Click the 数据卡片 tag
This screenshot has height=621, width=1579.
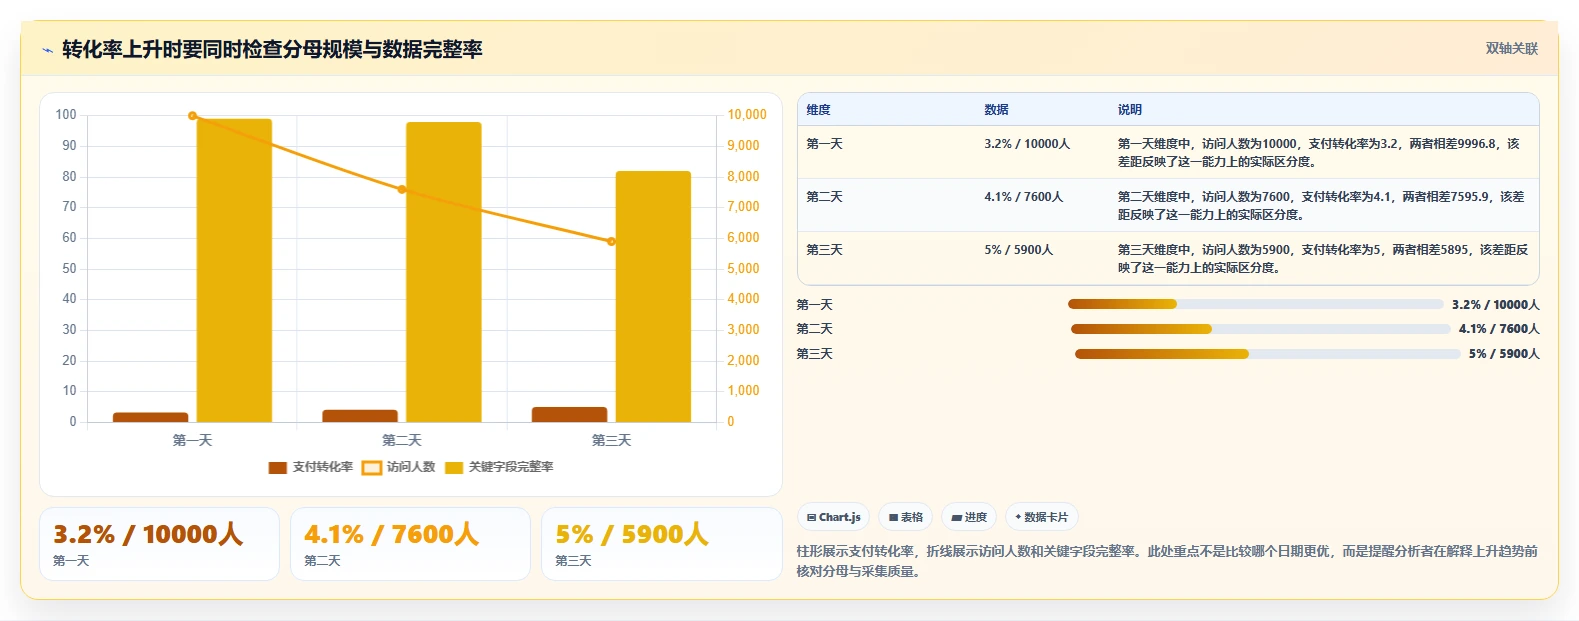pos(1041,517)
